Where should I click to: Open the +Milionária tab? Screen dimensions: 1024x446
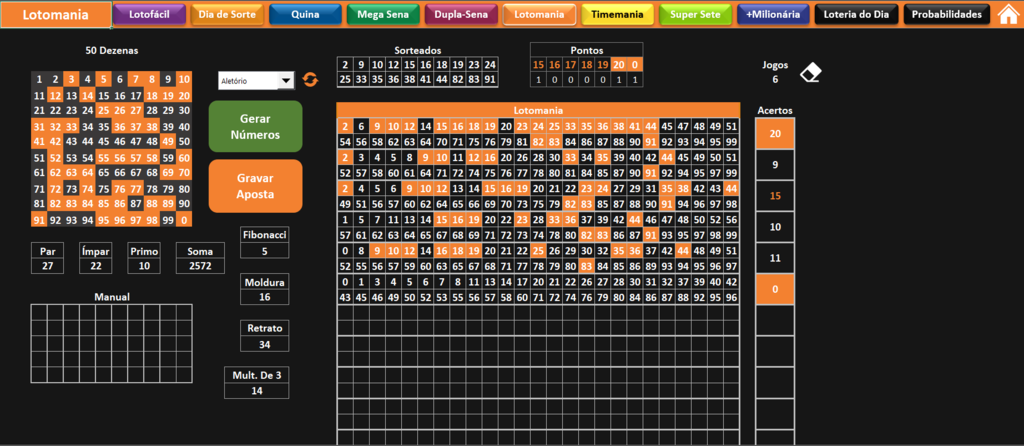click(x=773, y=14)
